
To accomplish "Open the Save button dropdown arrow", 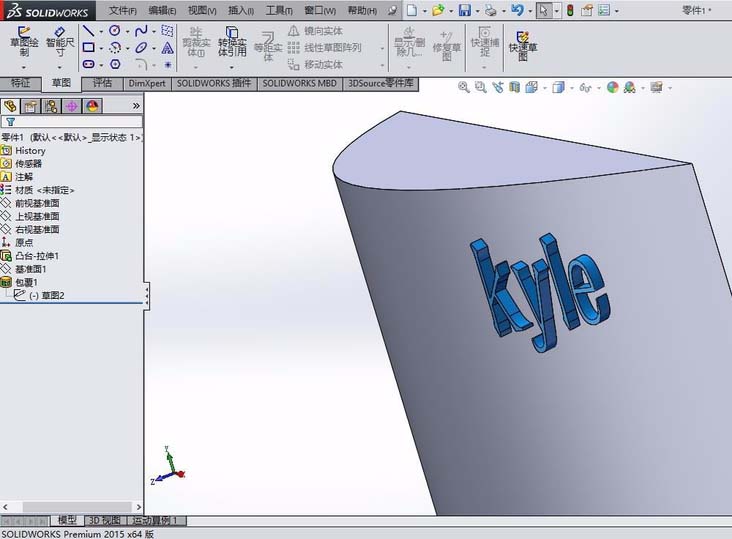I will [478, 11].
